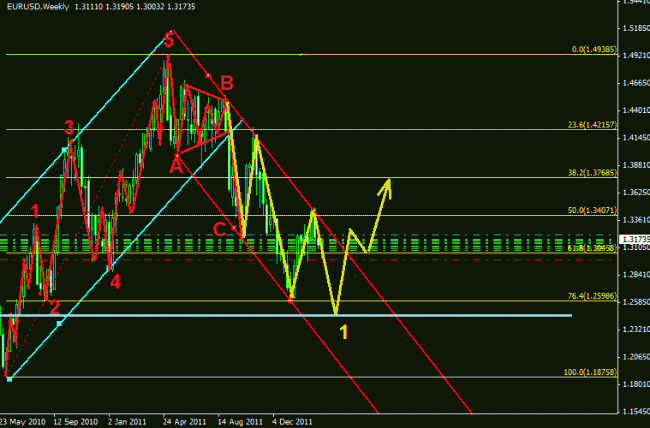
Task: Select the 100.0(1.18758) Fibonacci level label
Action: pyautogui.click(x=590, y=372)
